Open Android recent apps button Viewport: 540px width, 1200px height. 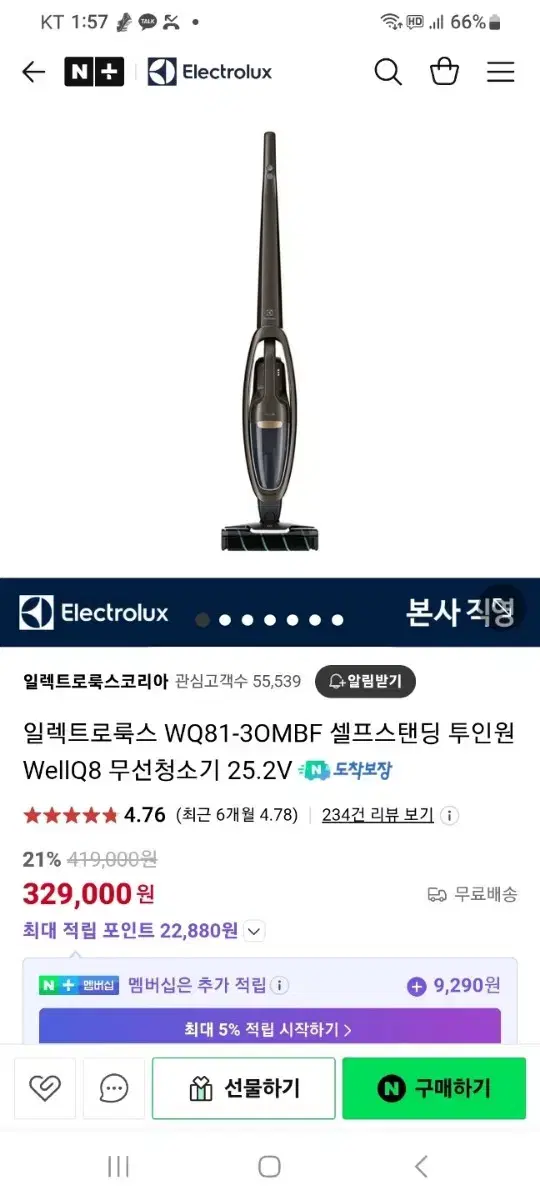coord(118,1166)
